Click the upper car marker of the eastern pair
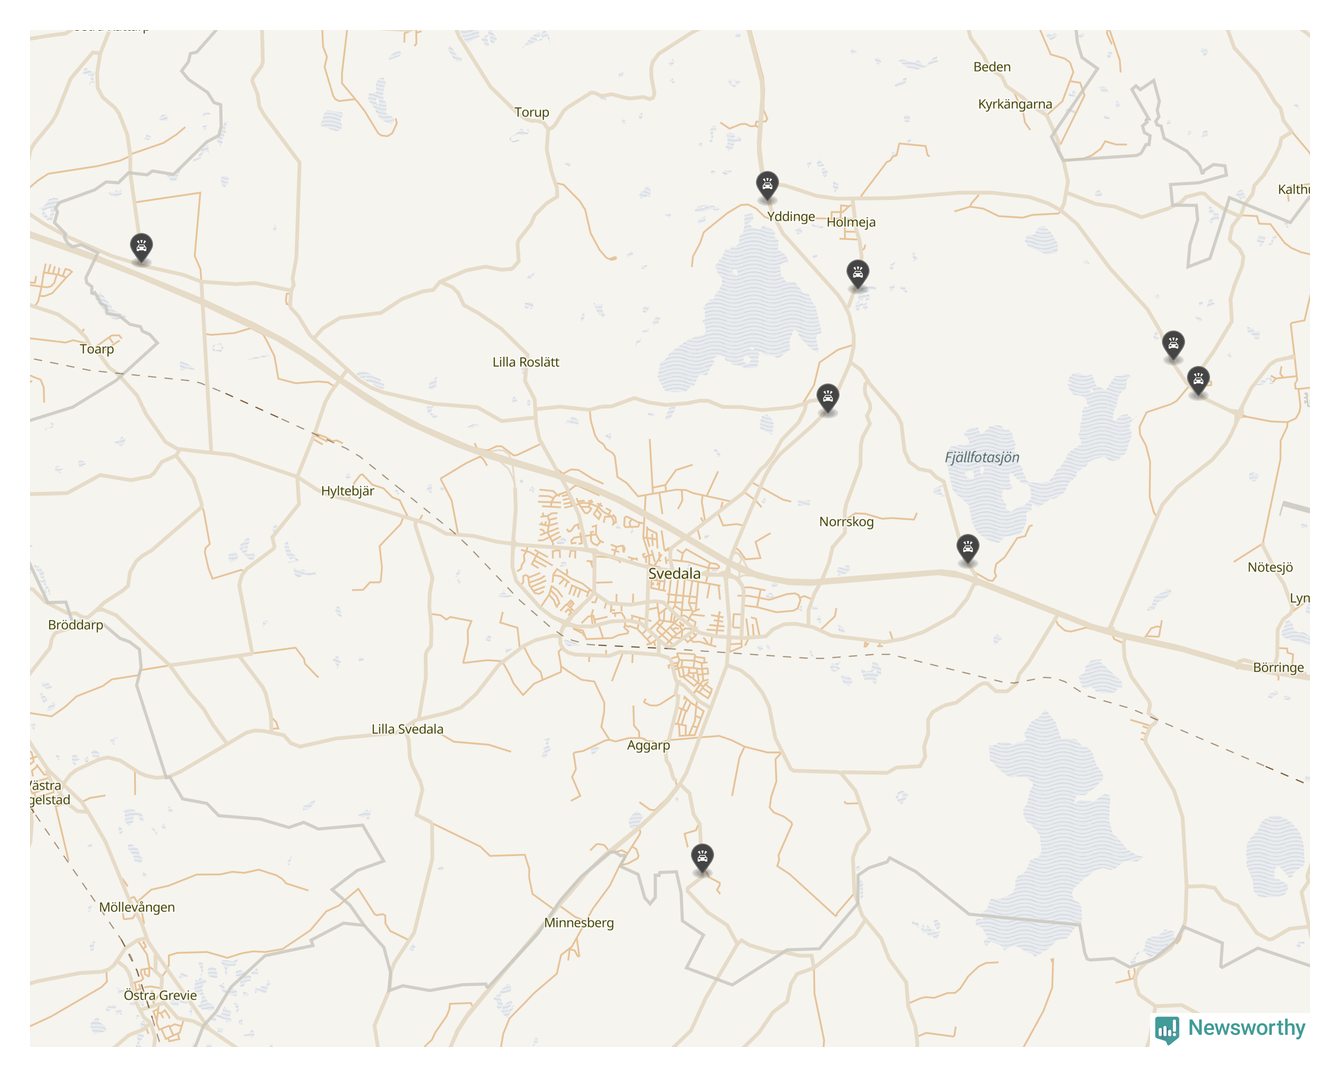The height and width of the screenshot is (1077, 1340). point(1174,345)
